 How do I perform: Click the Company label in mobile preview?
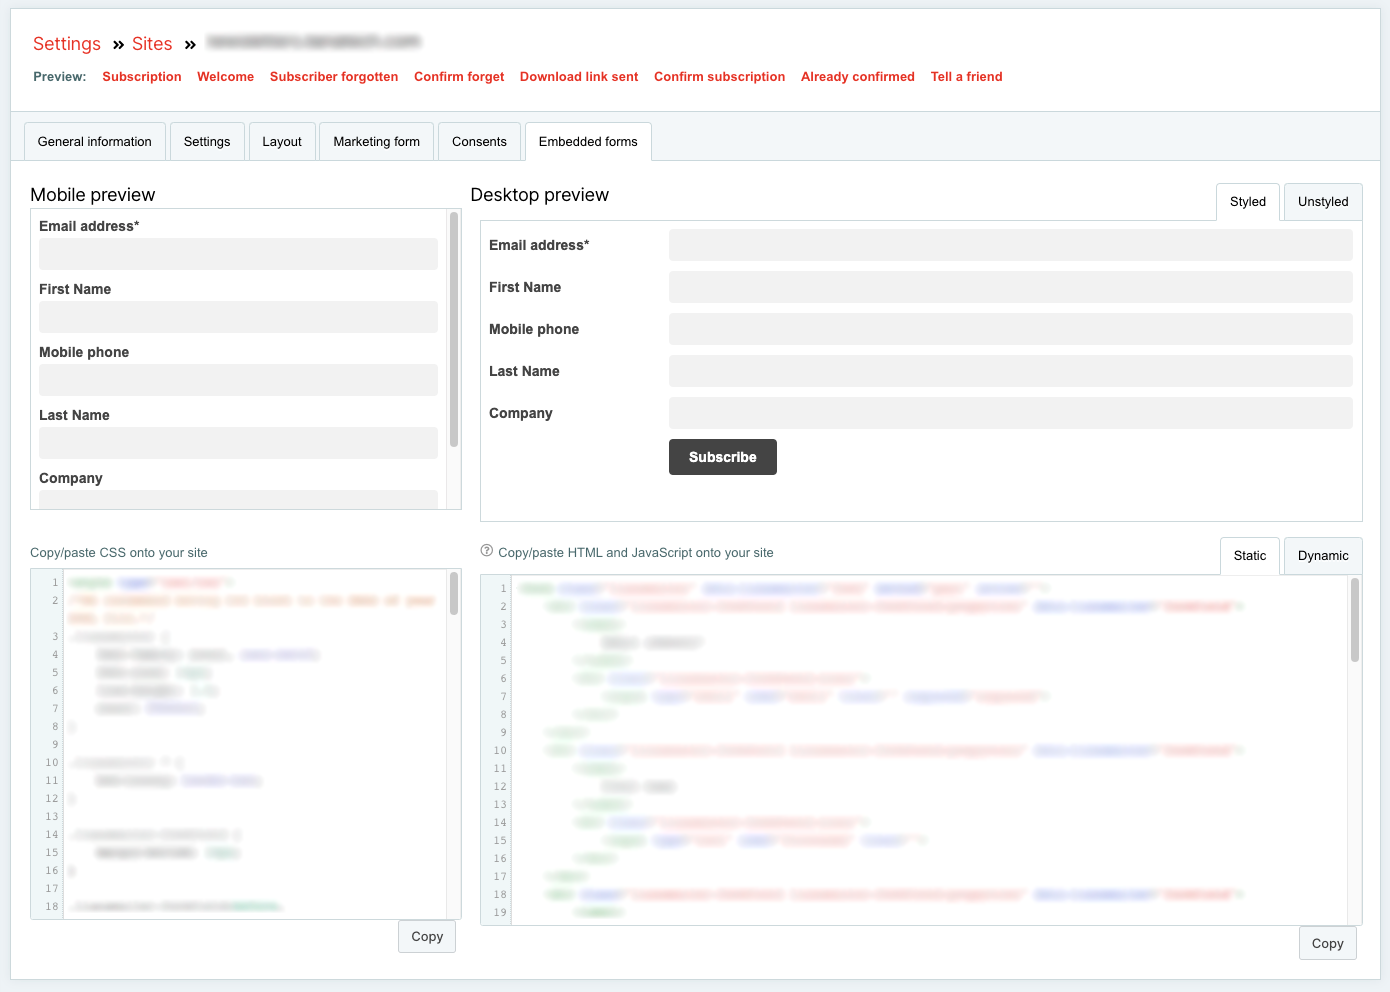[x=71, y=478]
